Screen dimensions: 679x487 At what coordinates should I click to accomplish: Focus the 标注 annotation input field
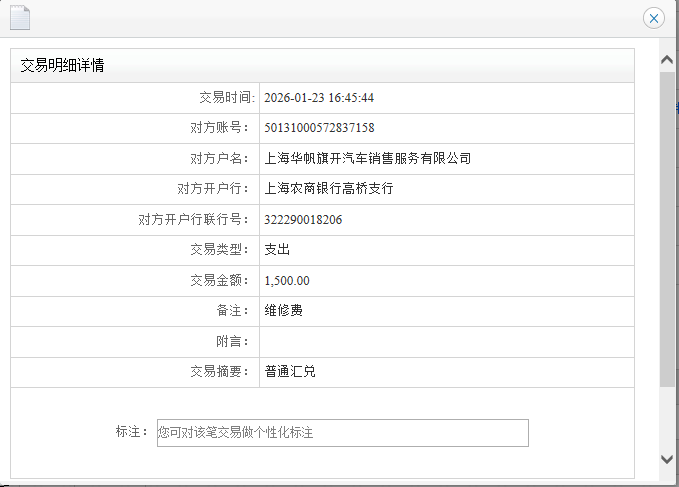[342, 433]
